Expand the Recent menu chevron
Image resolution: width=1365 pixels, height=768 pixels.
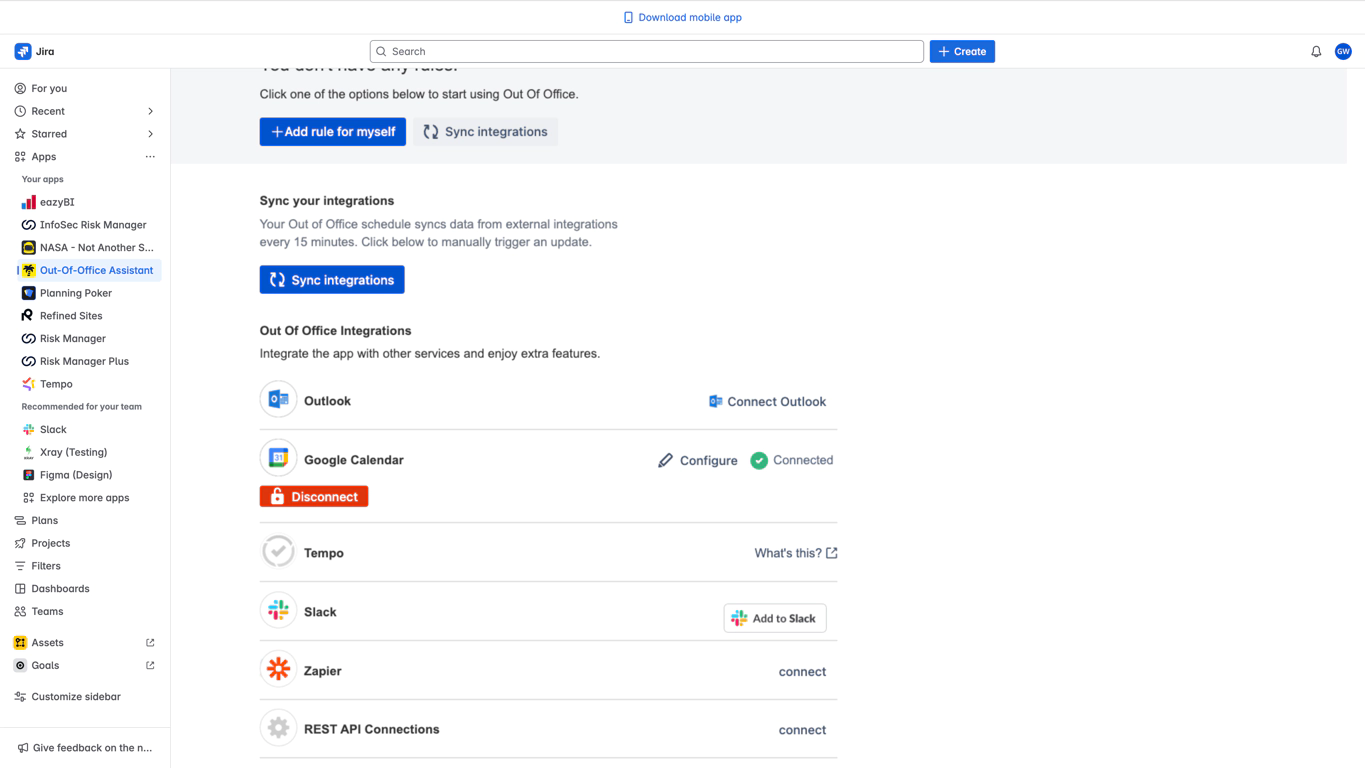coord(150,111)
